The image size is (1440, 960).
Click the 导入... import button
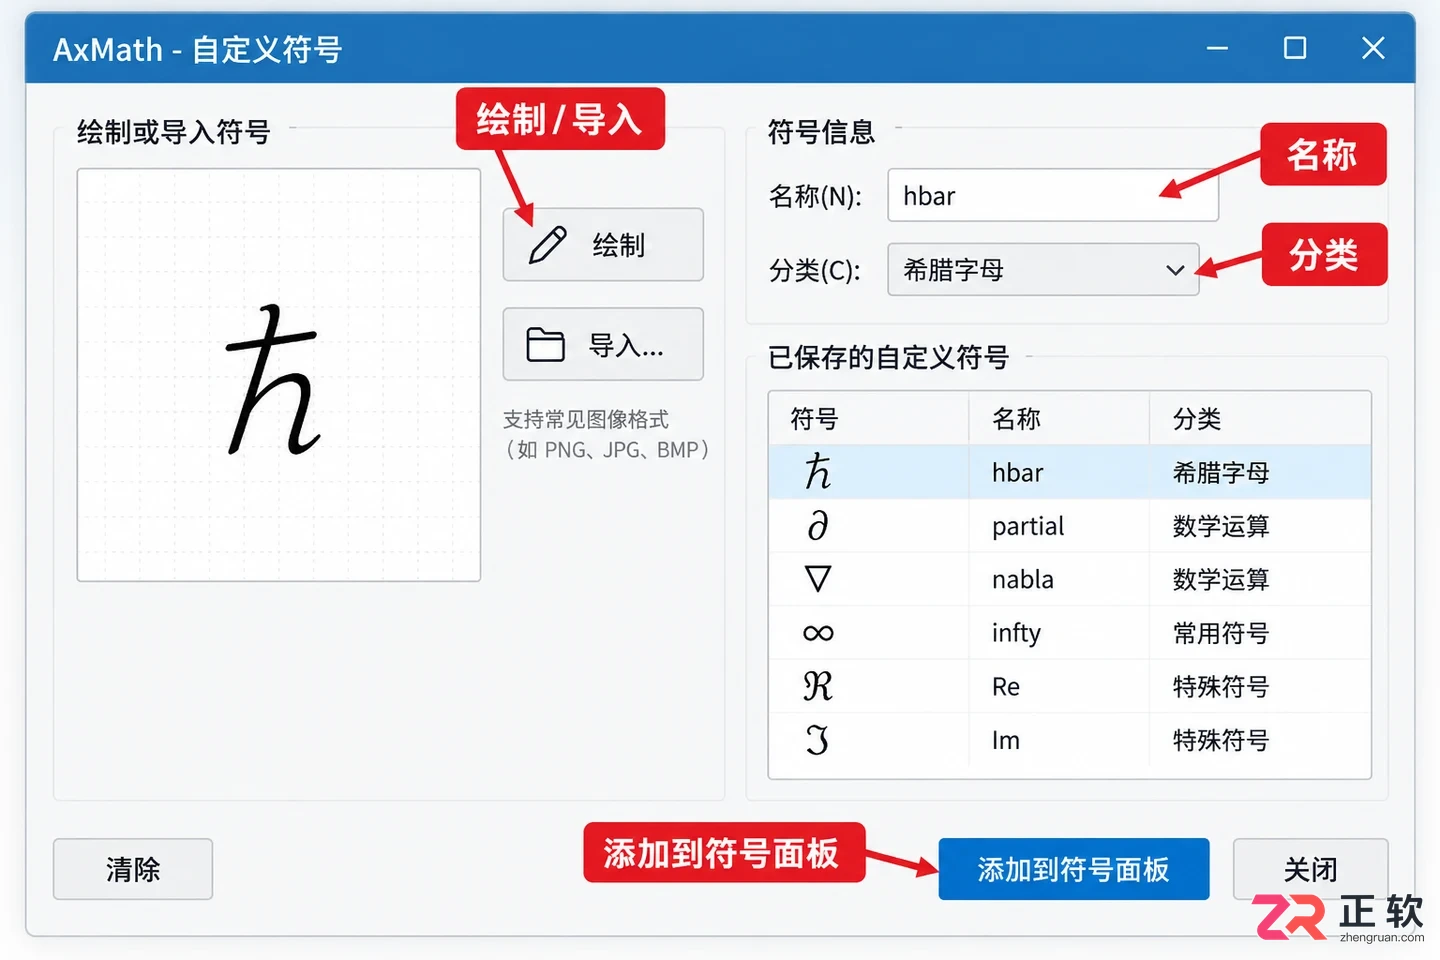tap(603, 345)
